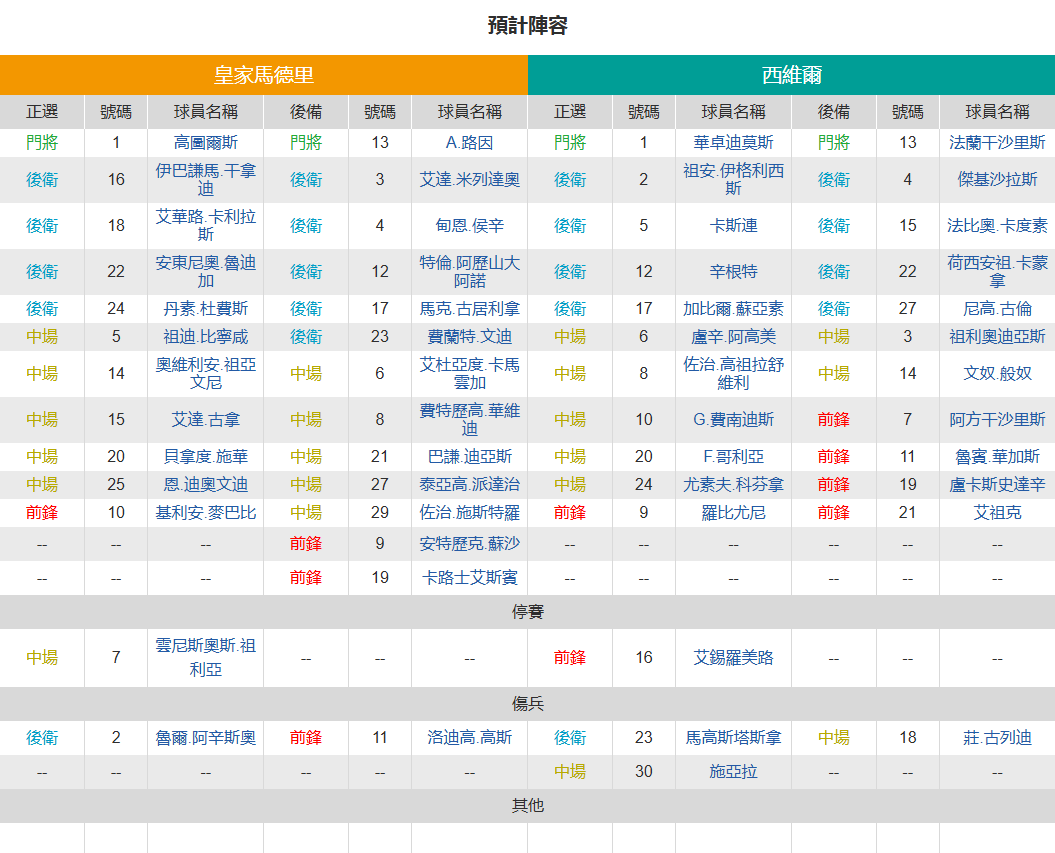Screen dimensions: 1055x853
Task: Open 安特歷克.蘇沙 profile
Action: coord(469,544)
